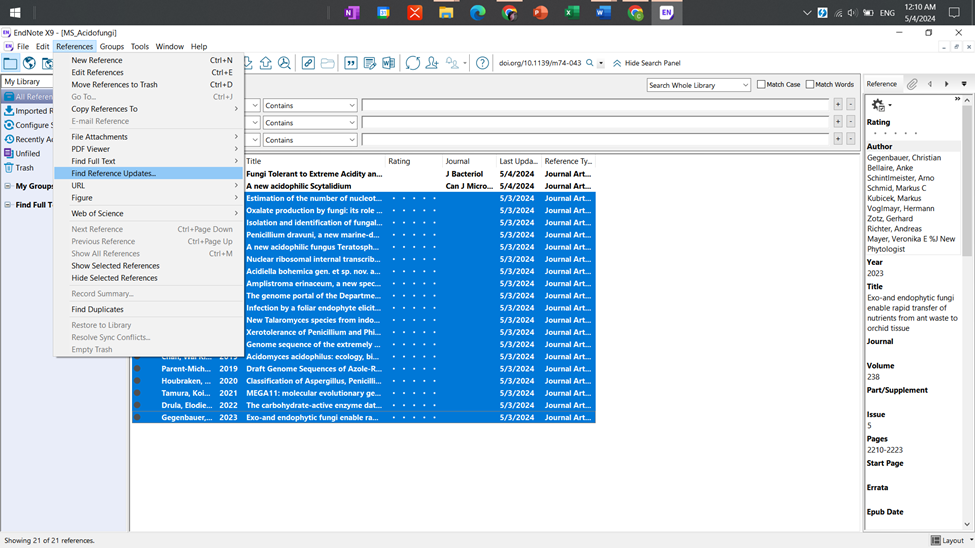The height and width of the screenshot is (548, 975).
Task: Sort by Last Updated column header
Action: (x=519, y=161)
